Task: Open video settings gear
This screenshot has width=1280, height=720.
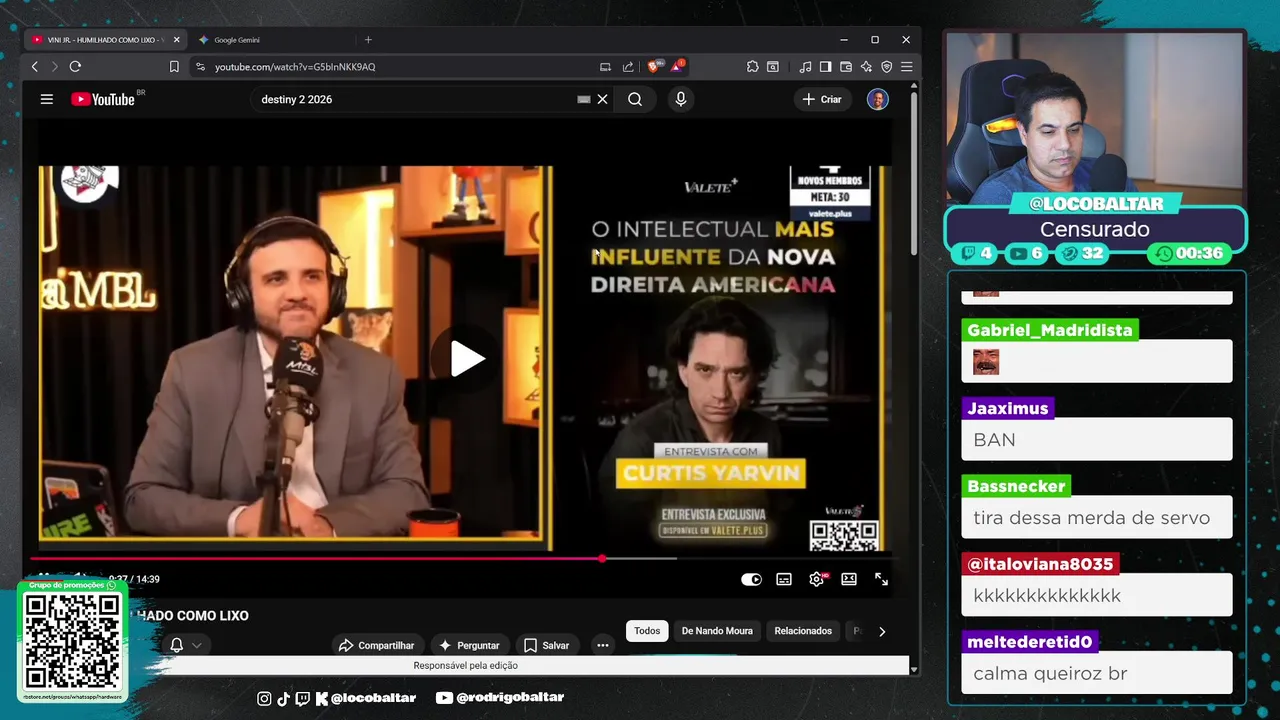Action: tap(817, 579)
